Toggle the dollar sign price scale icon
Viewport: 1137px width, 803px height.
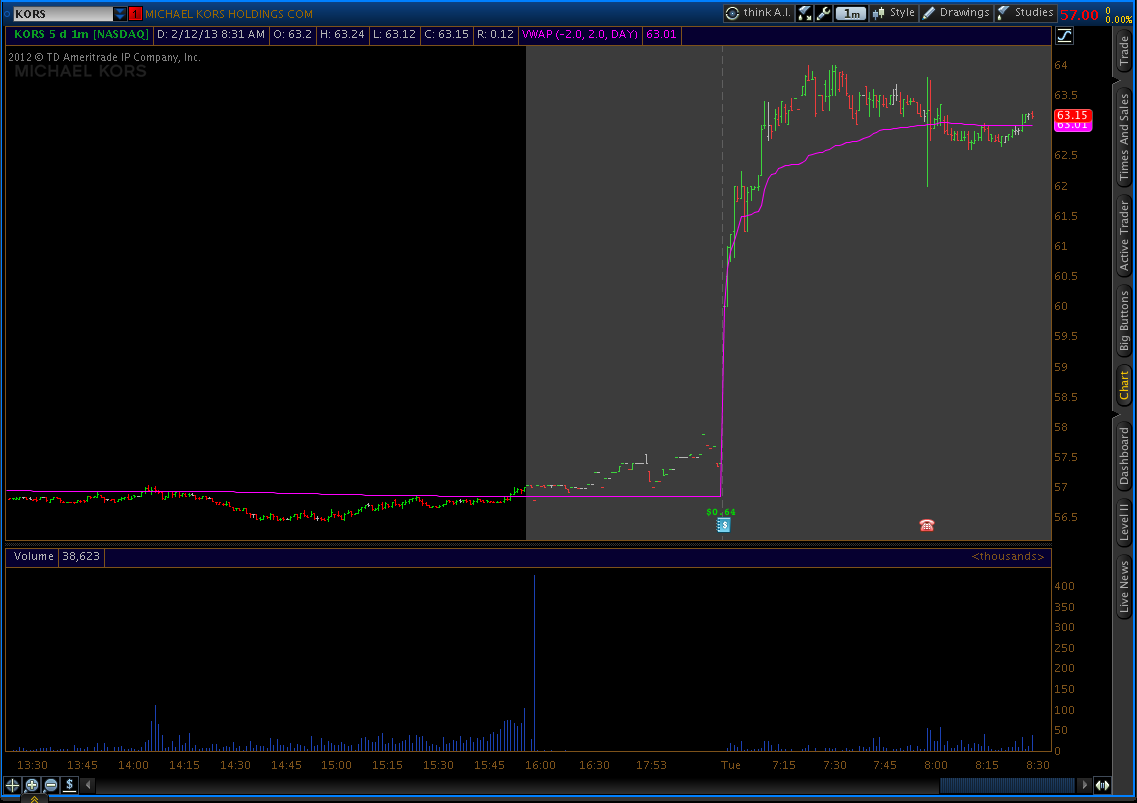[x=70, y=785]
